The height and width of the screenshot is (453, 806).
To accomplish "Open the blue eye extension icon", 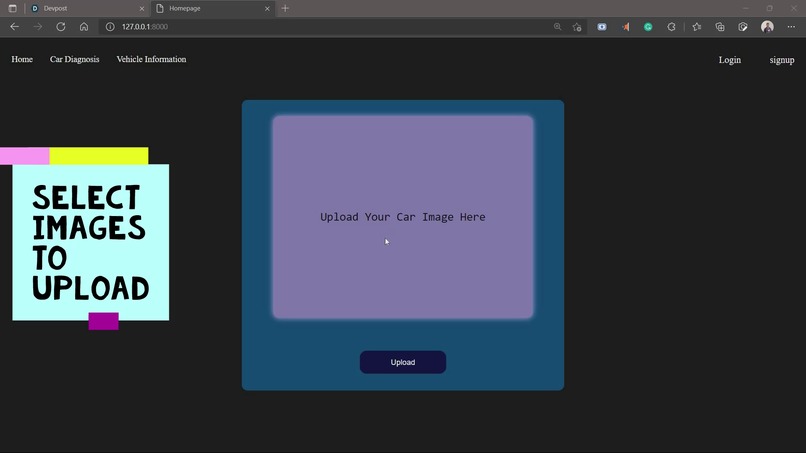I will [x=602, y=27].
